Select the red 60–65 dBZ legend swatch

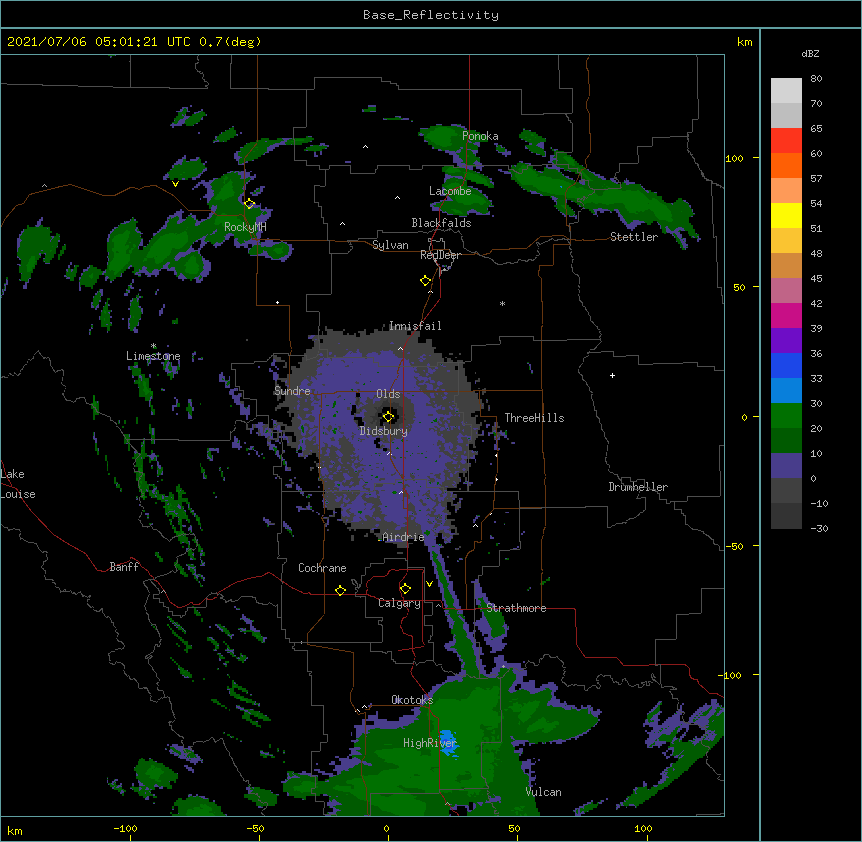(x=786, y=141)
